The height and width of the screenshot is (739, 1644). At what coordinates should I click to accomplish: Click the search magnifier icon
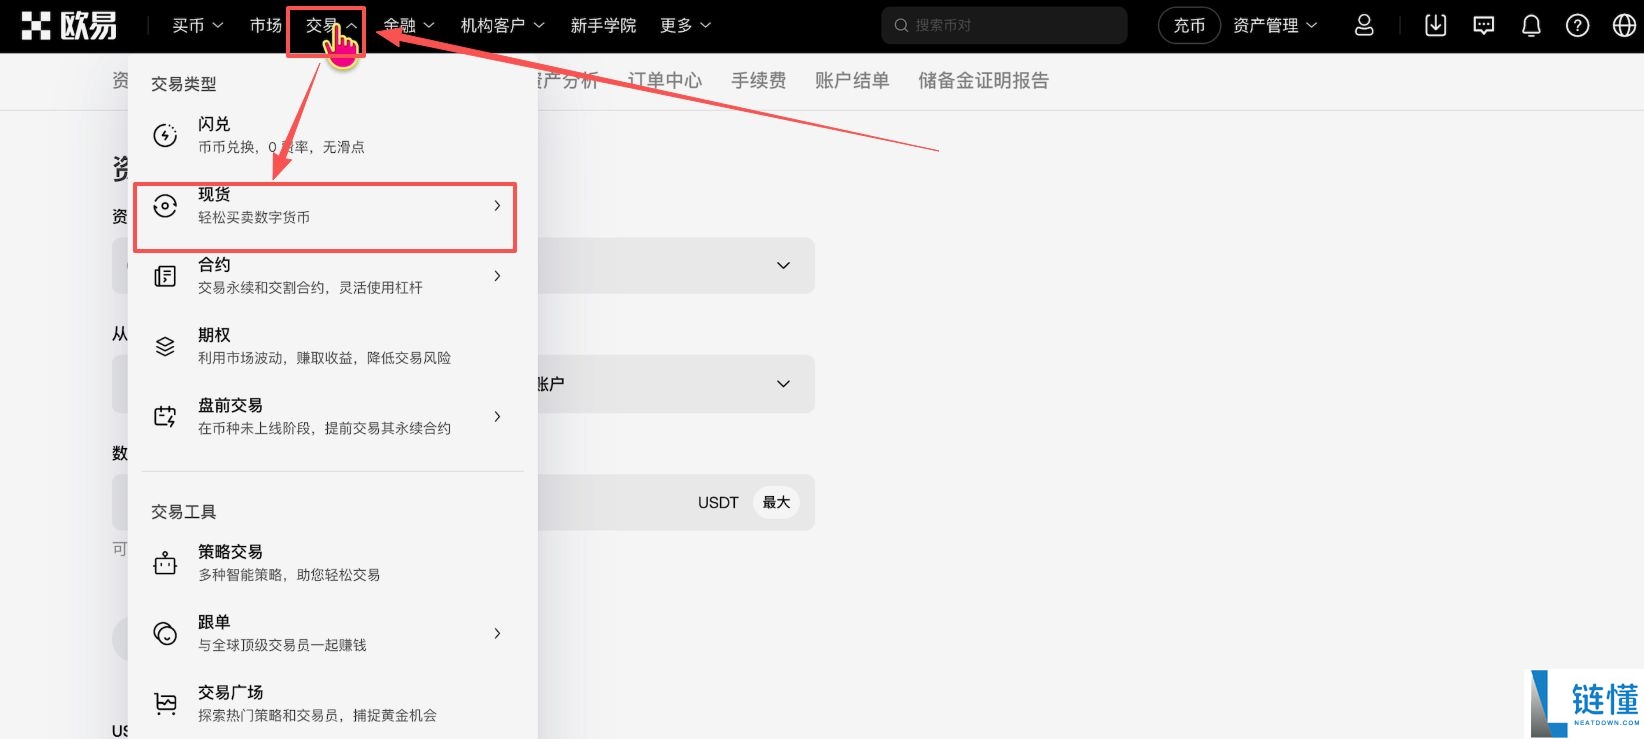coord(901,25)
